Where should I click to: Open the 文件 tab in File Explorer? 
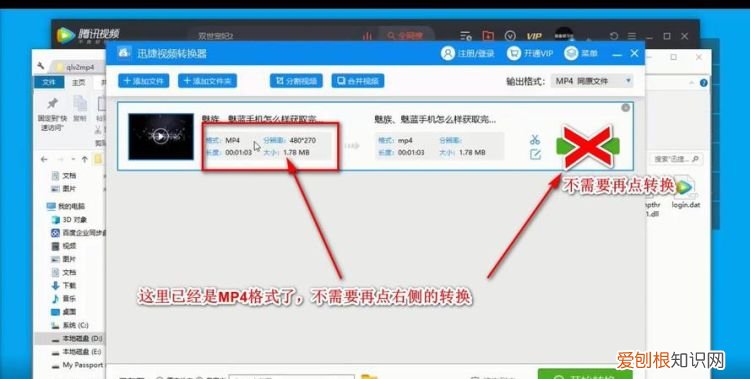pos(49,83)
